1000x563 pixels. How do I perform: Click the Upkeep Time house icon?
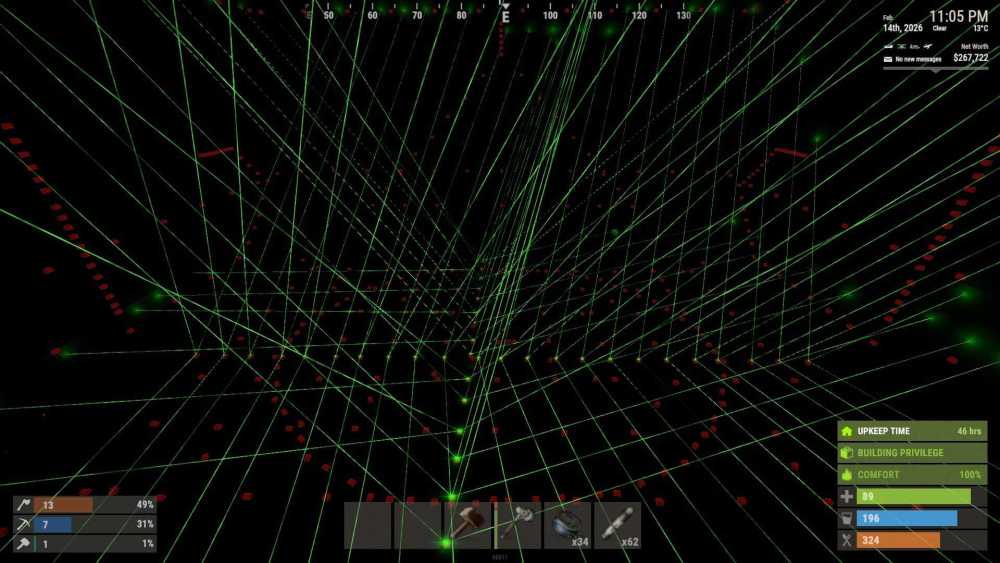[847, 431]
